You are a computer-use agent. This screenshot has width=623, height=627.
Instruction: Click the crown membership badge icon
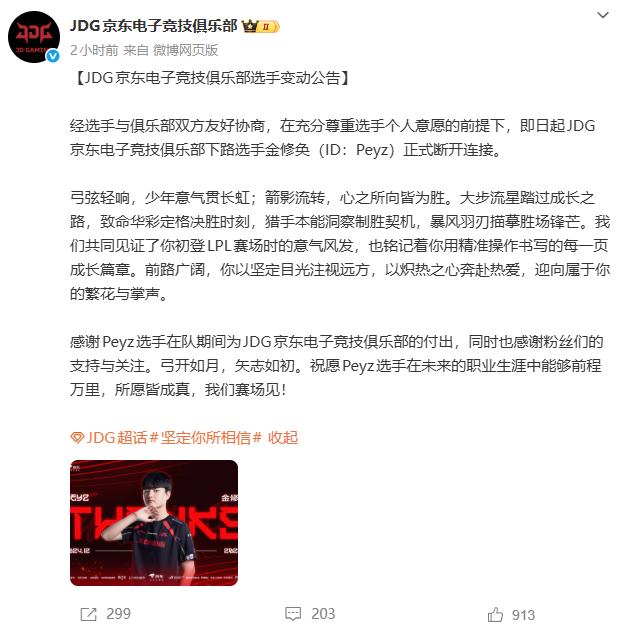(x=250, y=26)
